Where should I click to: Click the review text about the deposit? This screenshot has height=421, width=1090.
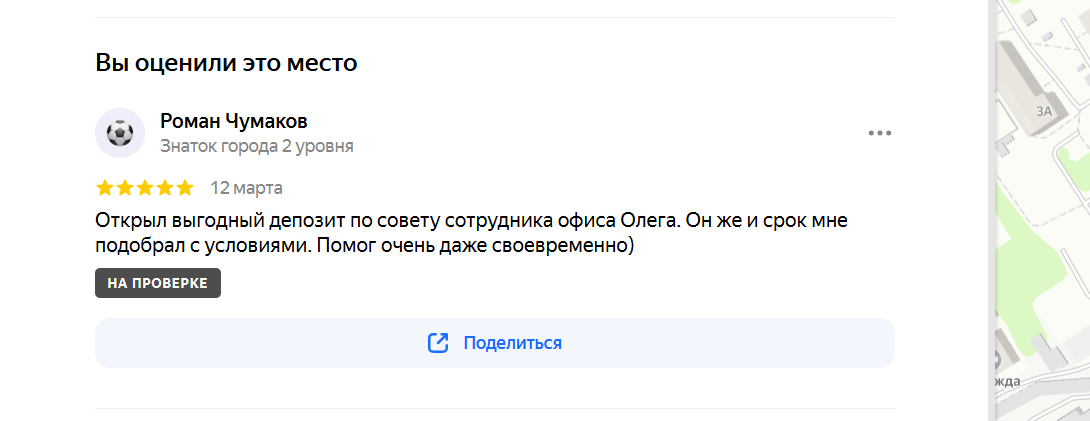click(471, 233)
